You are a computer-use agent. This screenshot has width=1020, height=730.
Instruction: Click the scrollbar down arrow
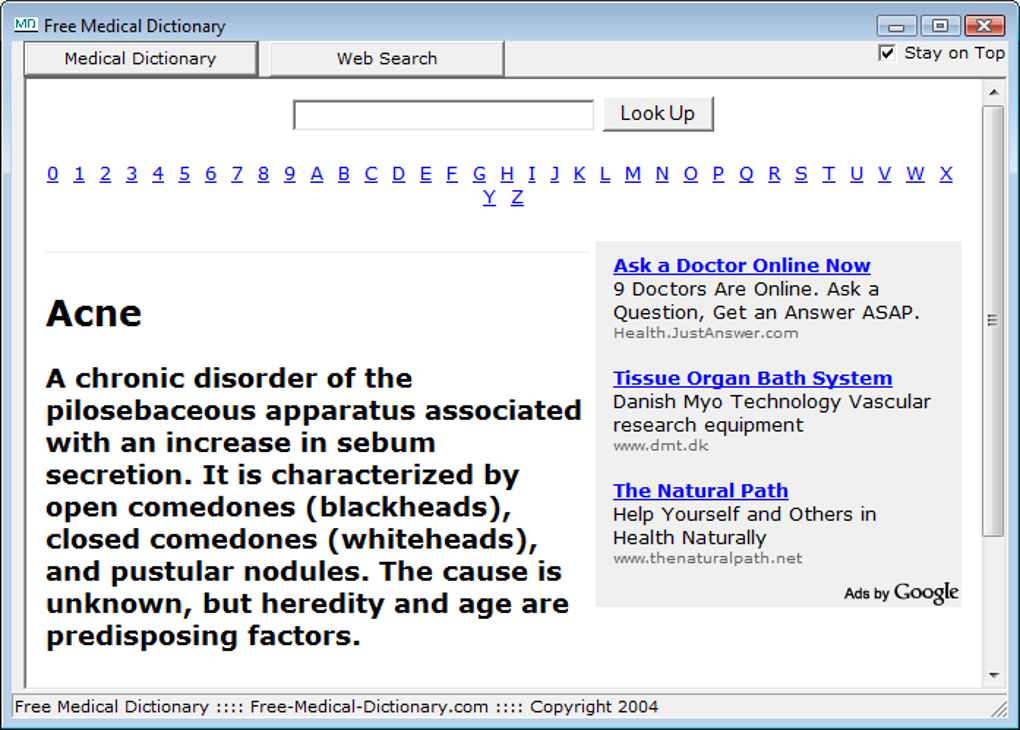[x=993, y=675]
